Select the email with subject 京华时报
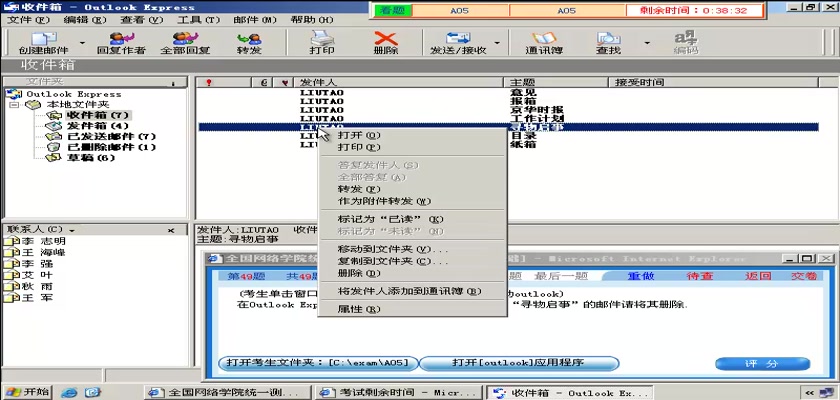This screenshot has height=400, width=840. (508, 110)
